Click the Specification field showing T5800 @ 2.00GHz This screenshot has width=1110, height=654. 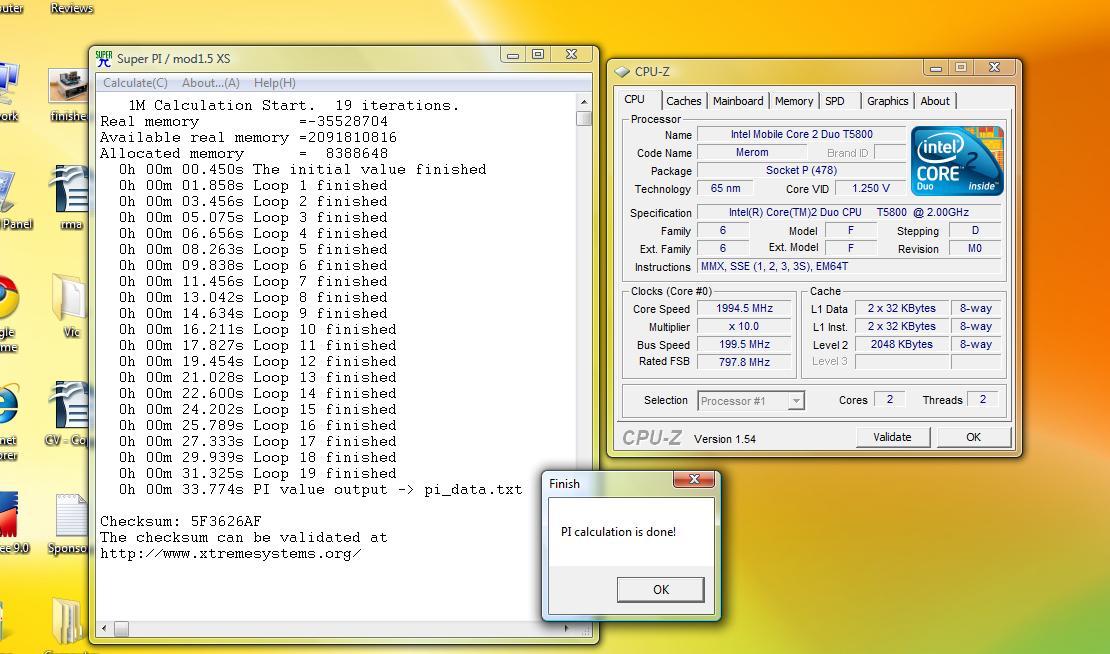point(849,212)
